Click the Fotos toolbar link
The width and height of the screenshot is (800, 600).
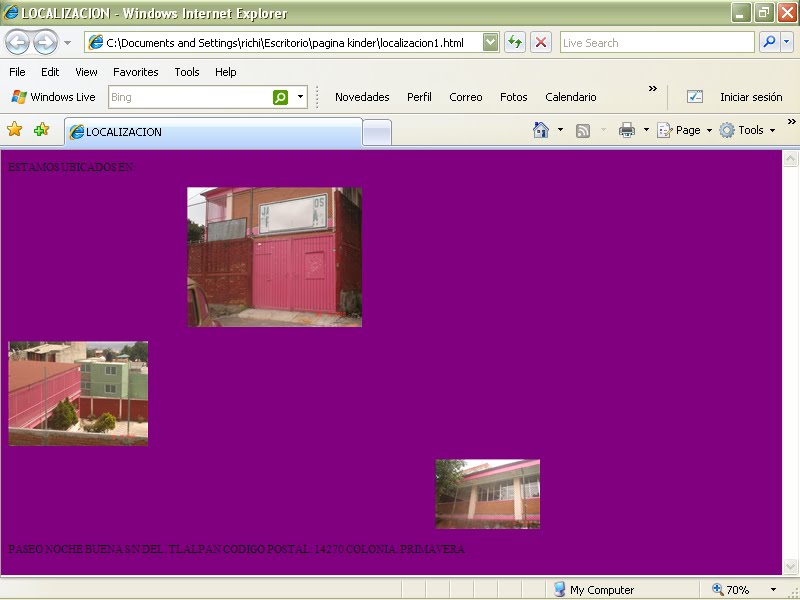click(514, 97)
